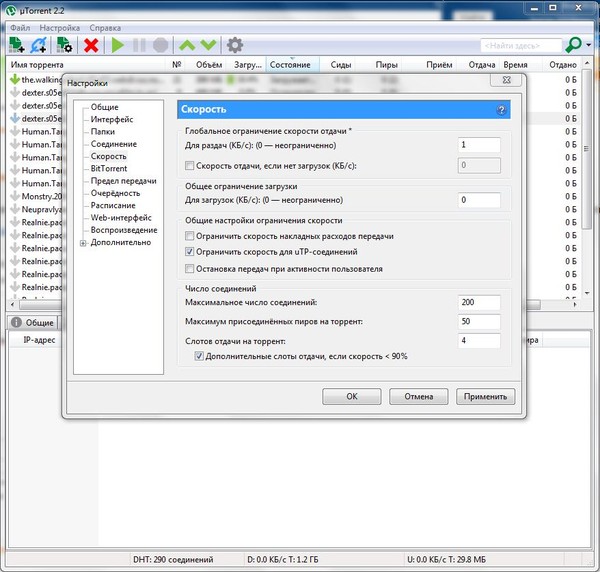Tick Ограничить скорость накладных расходов передачи

click(x=189, y=236)
